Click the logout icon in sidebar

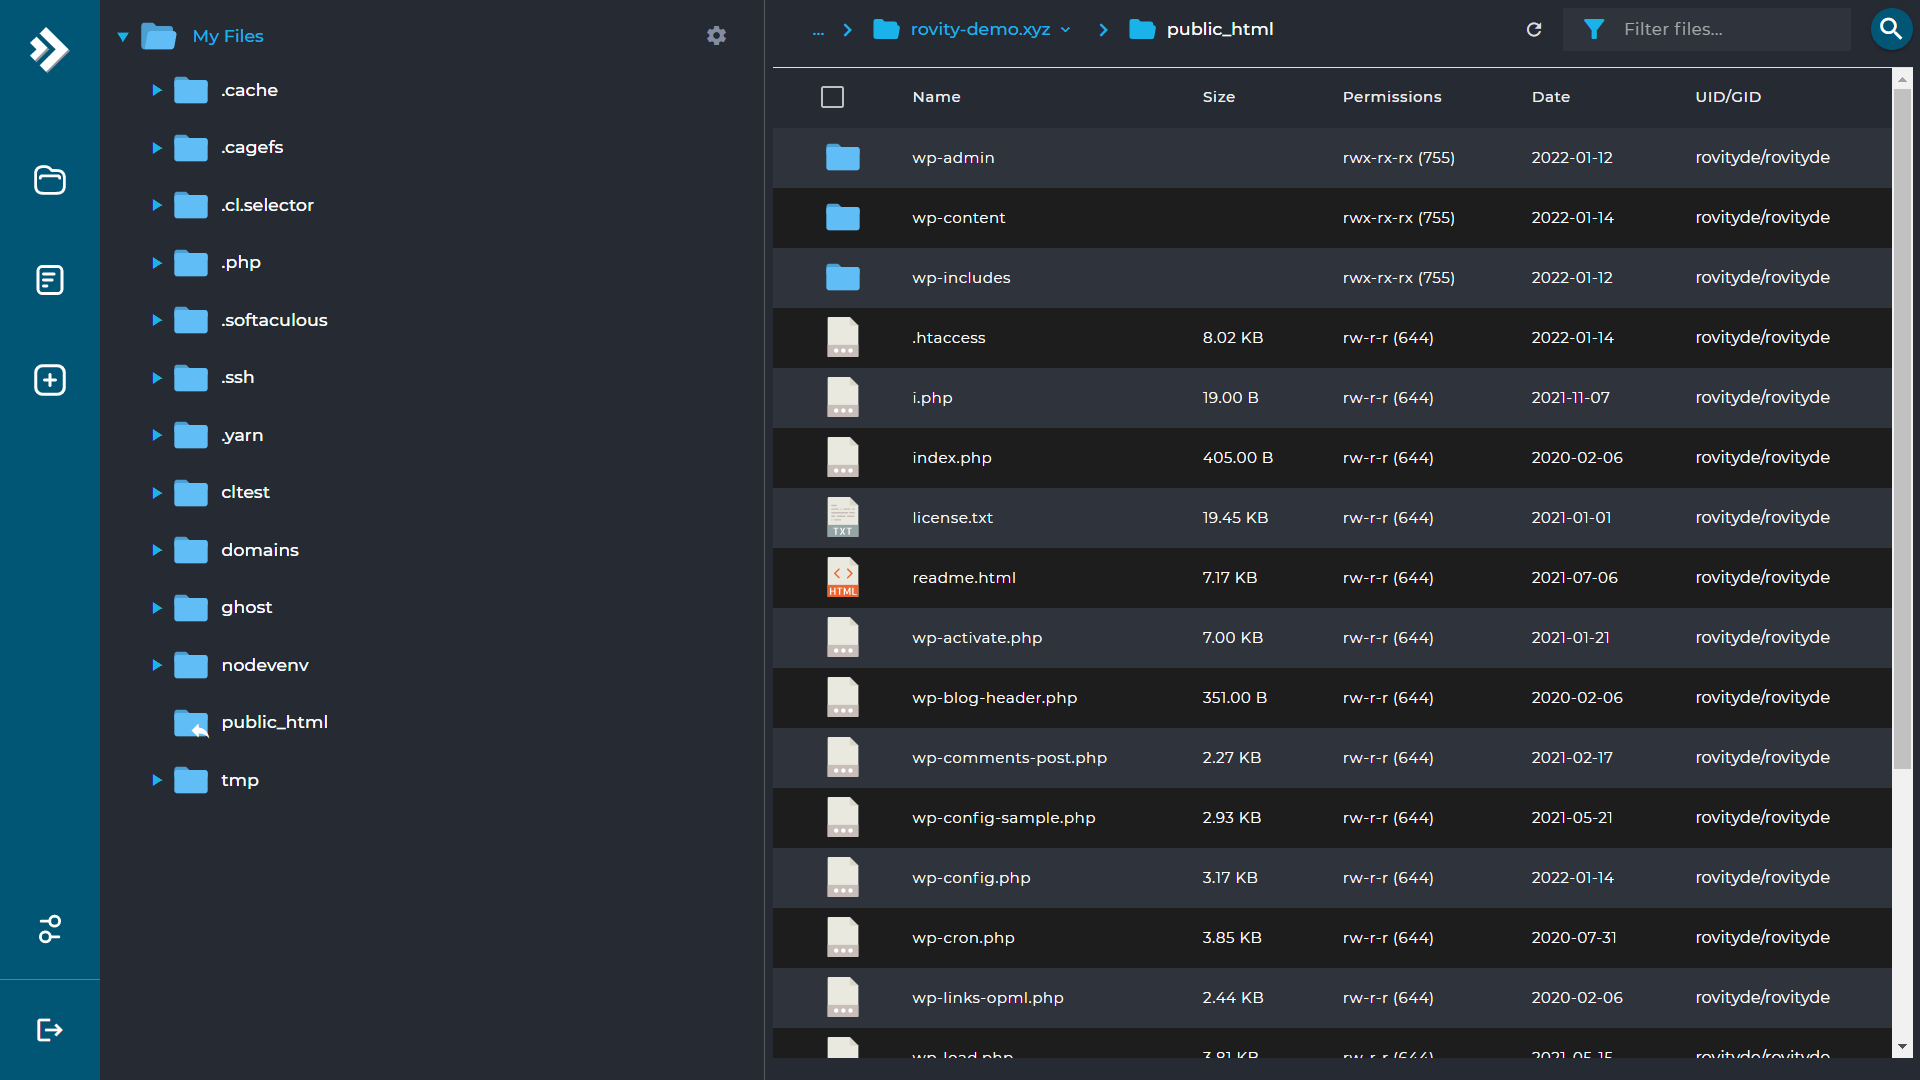tap(50, 1030)
